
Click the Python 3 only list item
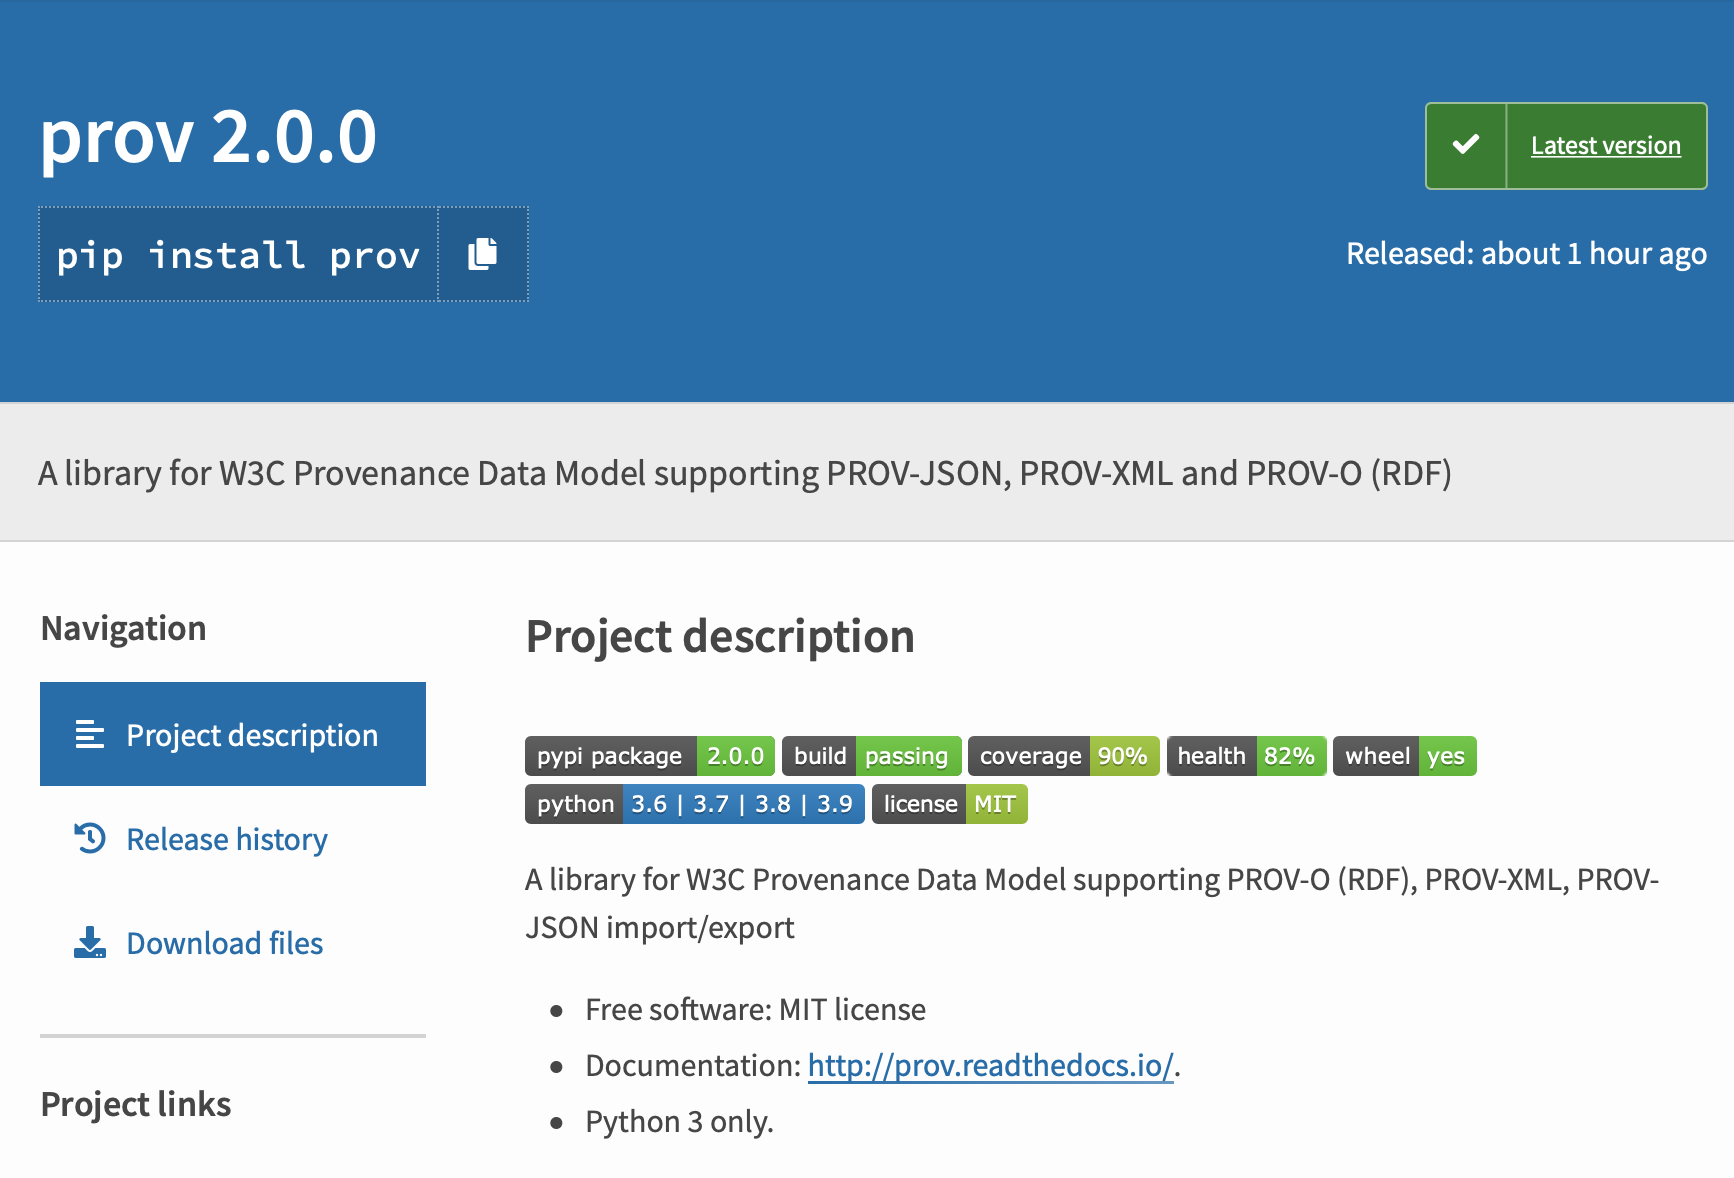click(x=680, y=1122)
